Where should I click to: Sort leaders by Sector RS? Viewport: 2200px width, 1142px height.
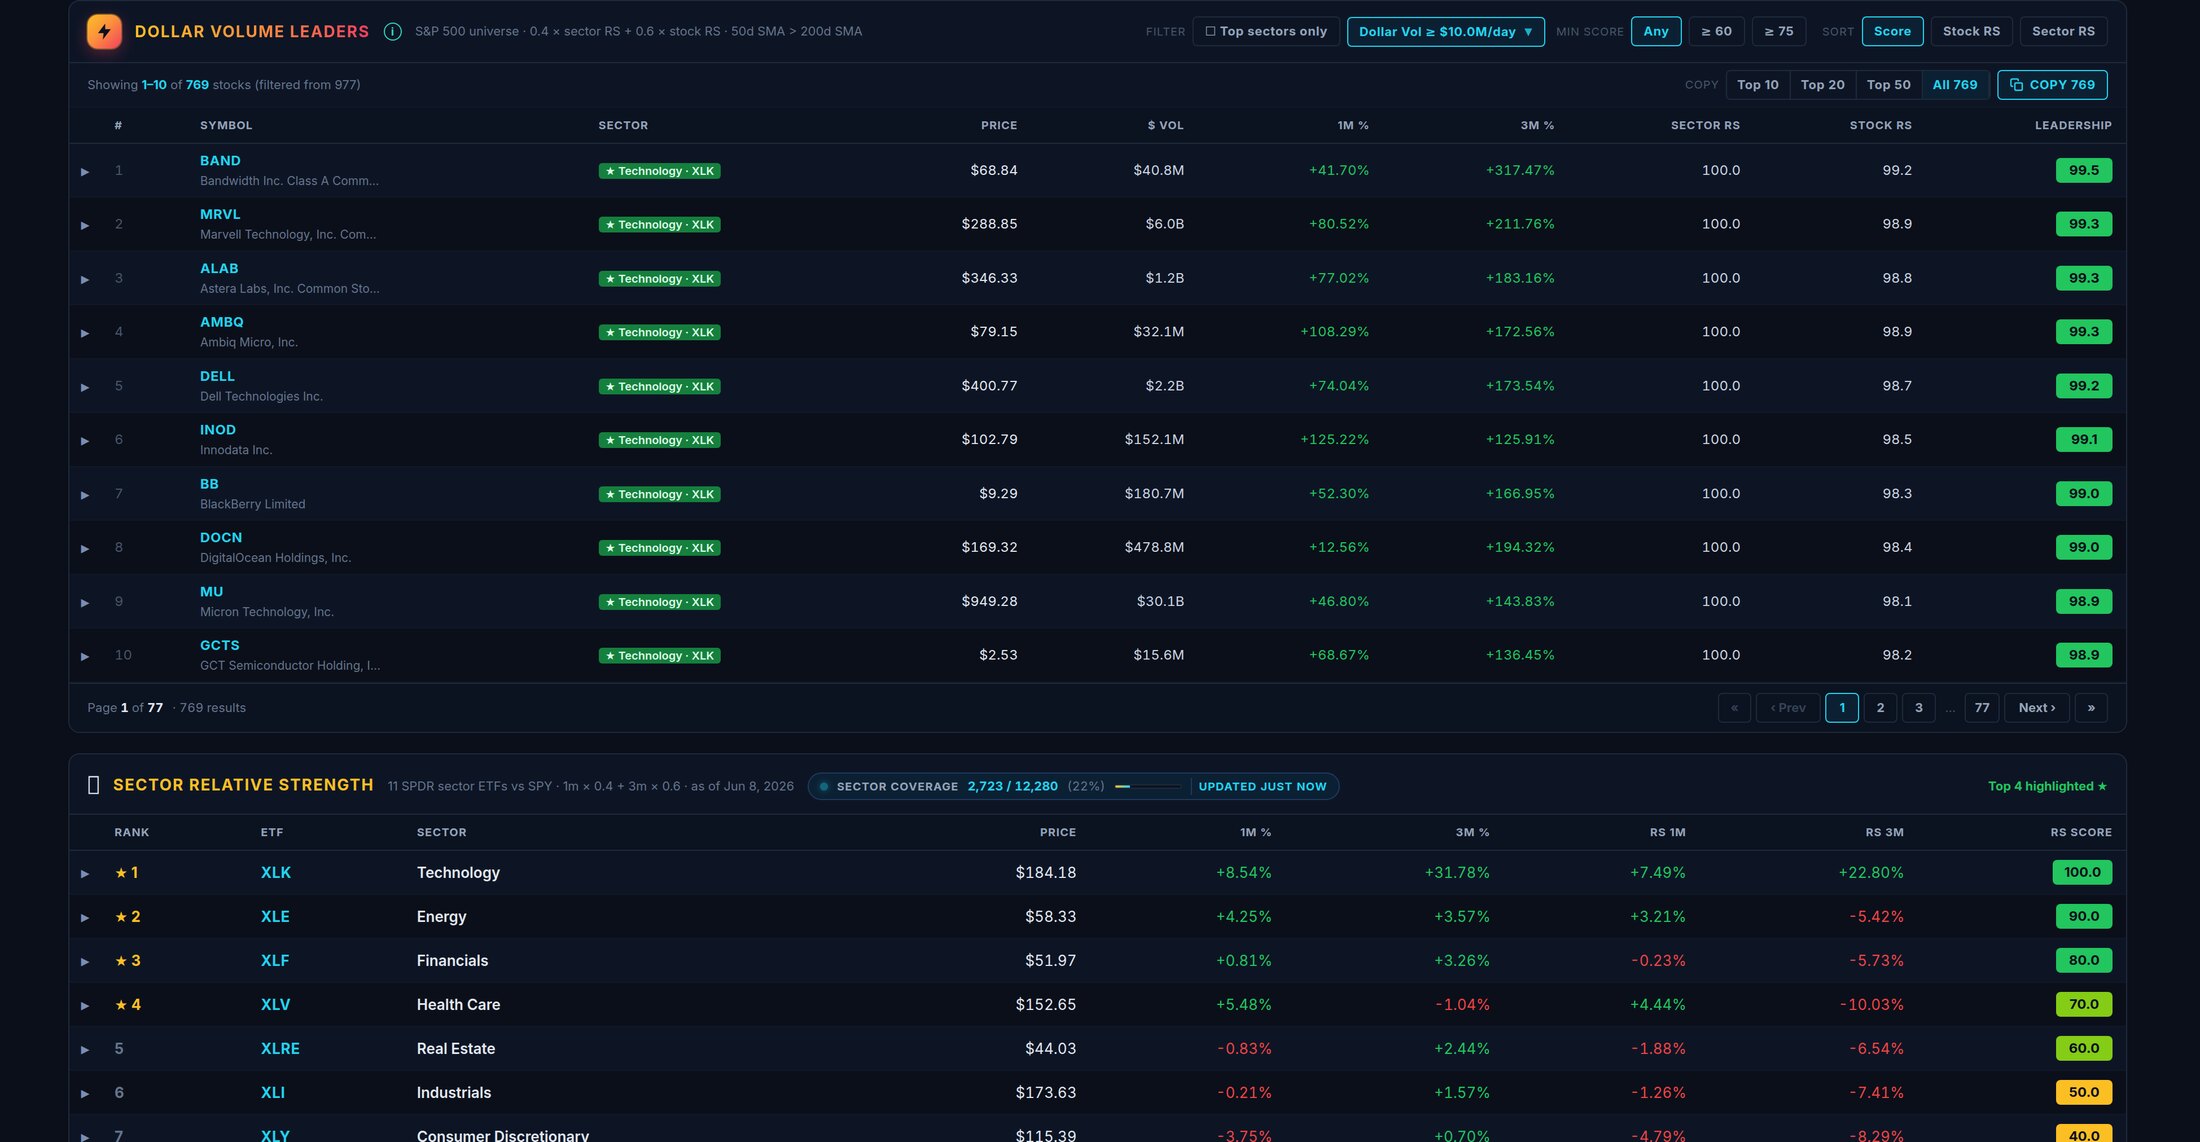point(2063,32)
